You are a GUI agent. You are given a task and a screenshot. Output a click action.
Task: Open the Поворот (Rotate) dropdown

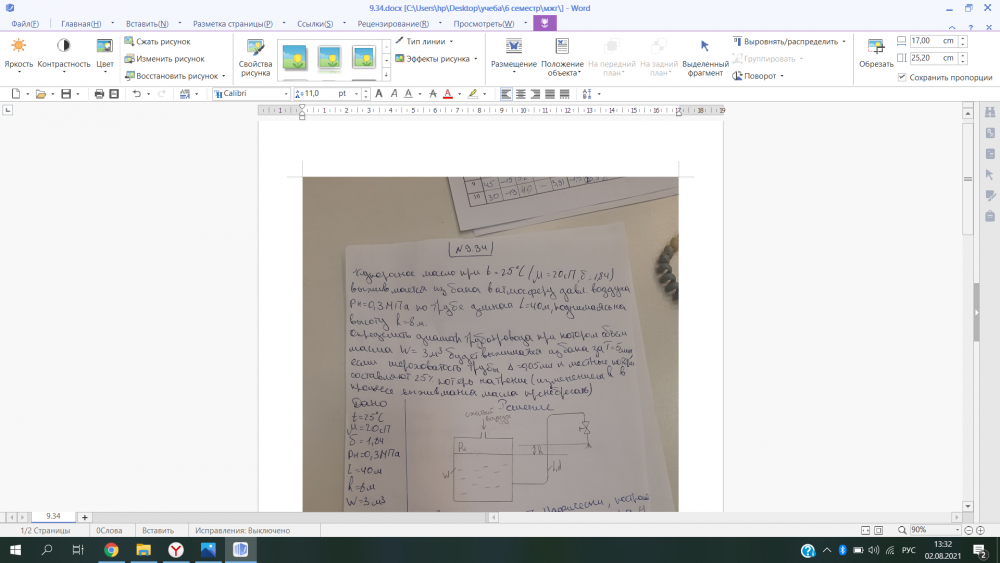[758, 76]
